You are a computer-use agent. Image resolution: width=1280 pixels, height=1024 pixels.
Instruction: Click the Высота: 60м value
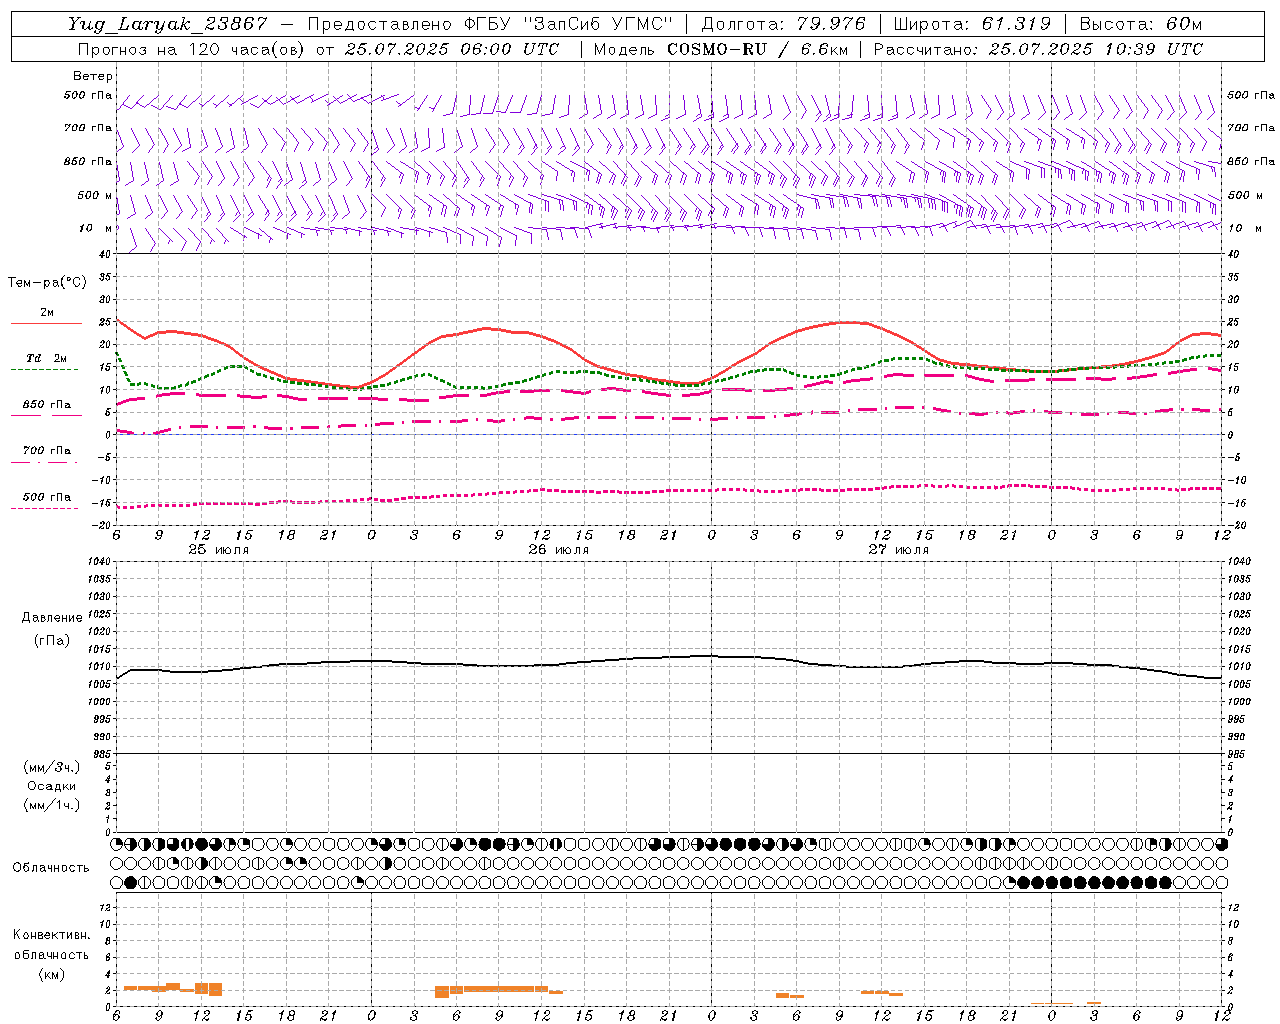1140,24
